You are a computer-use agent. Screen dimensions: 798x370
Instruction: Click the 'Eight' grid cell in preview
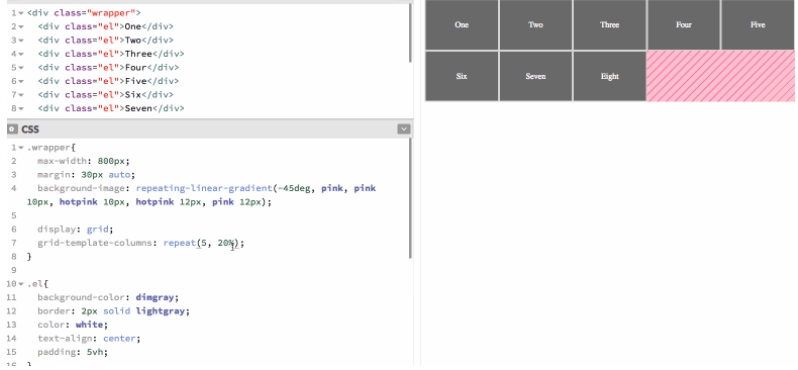point(610,76)
